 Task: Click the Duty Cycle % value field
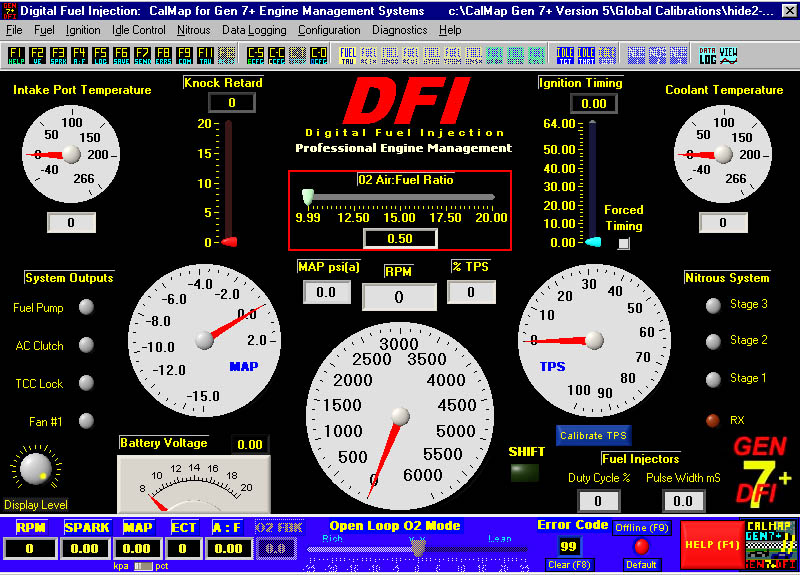click(x=598, y=502)
